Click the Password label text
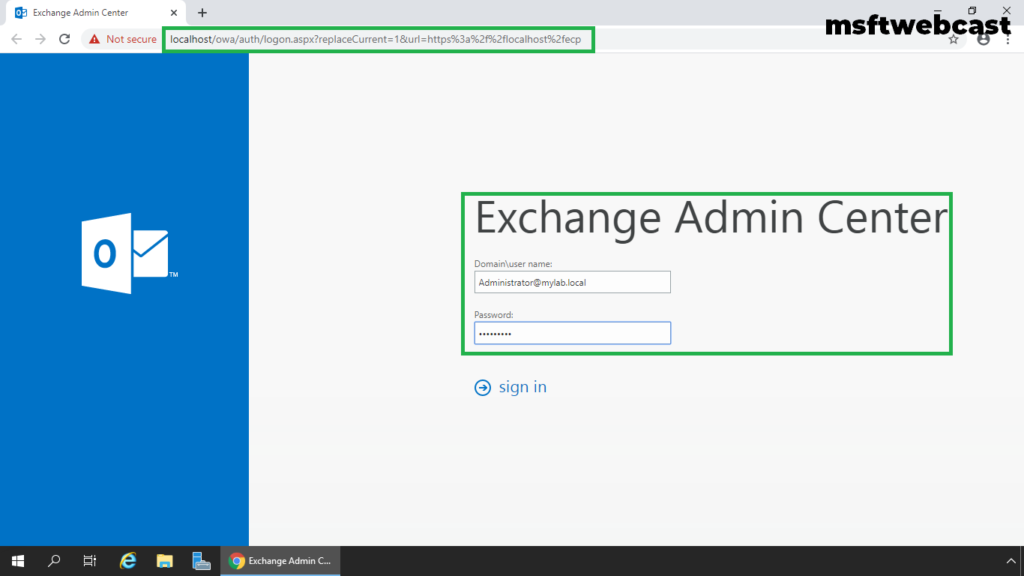The image size is (1024, 576). point(494,315)
